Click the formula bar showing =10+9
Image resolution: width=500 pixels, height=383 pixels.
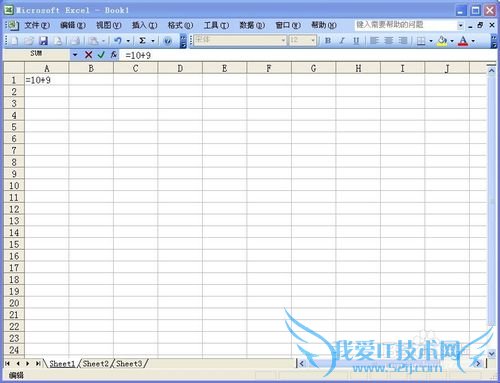(x=308, y=55)
